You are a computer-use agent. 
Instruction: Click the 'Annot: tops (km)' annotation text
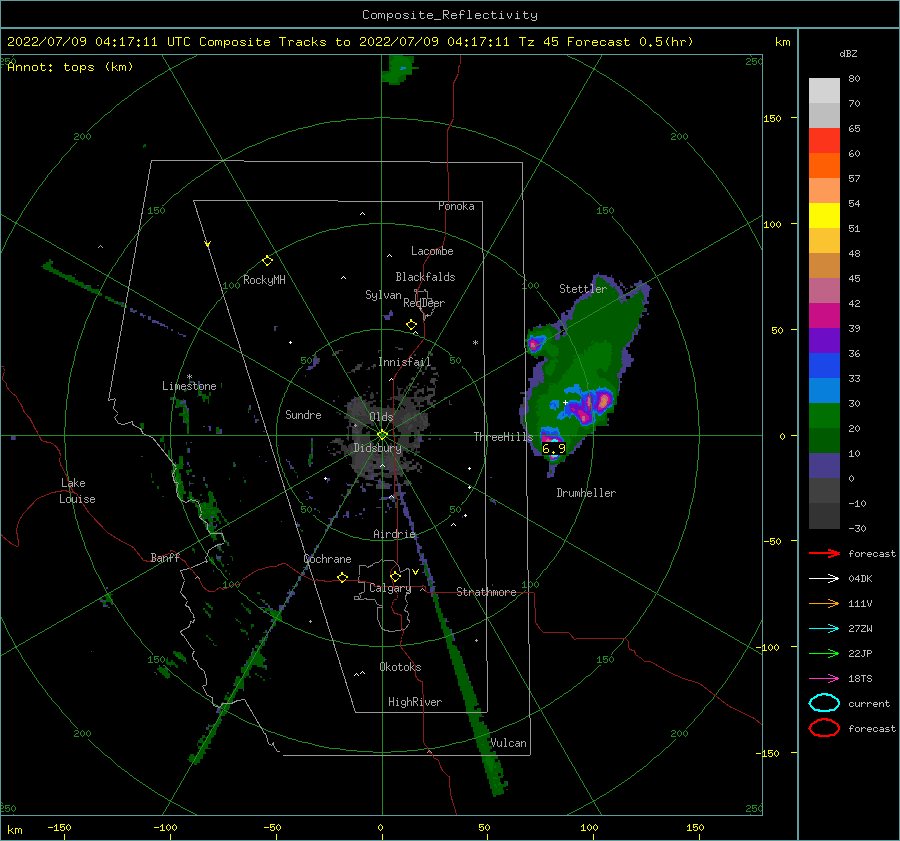(70, 67)
